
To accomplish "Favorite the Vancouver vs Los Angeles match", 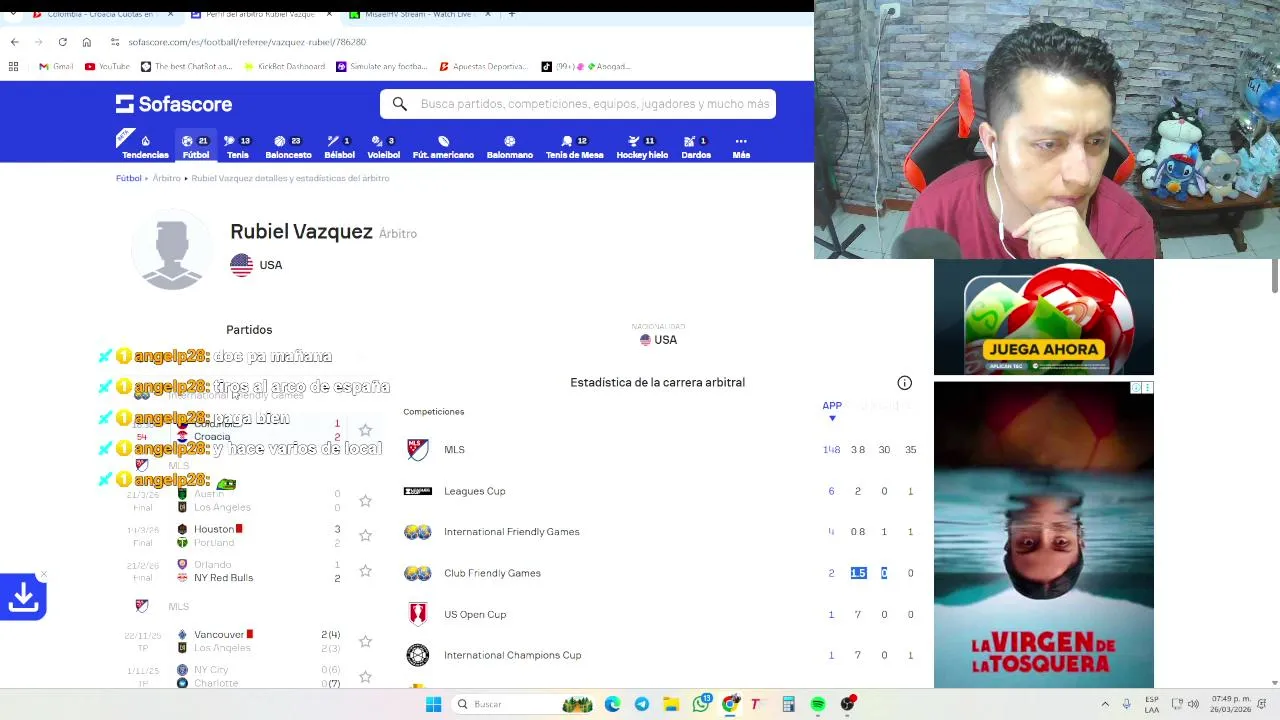I will [365, 641].
